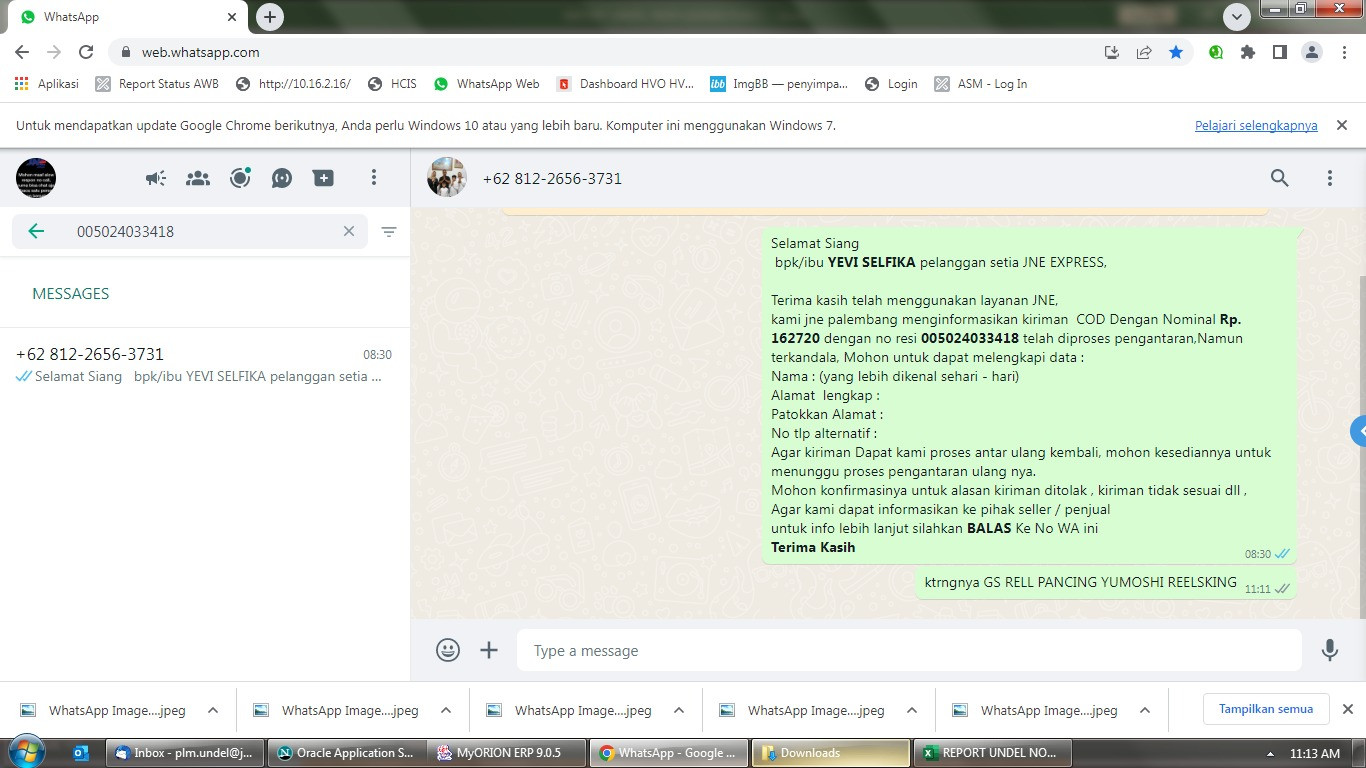Switch to REPORT UNDEL Excel taskbar window

tap(993, 753)
